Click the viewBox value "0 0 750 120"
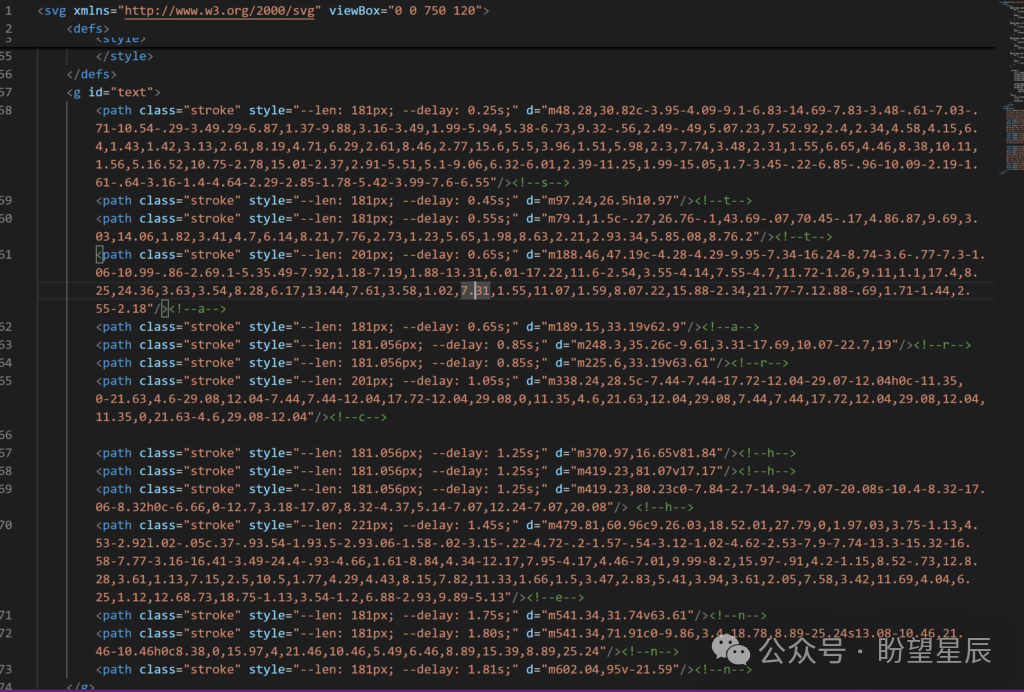The height and width of the screenshot is (692, 1024). 435,10
